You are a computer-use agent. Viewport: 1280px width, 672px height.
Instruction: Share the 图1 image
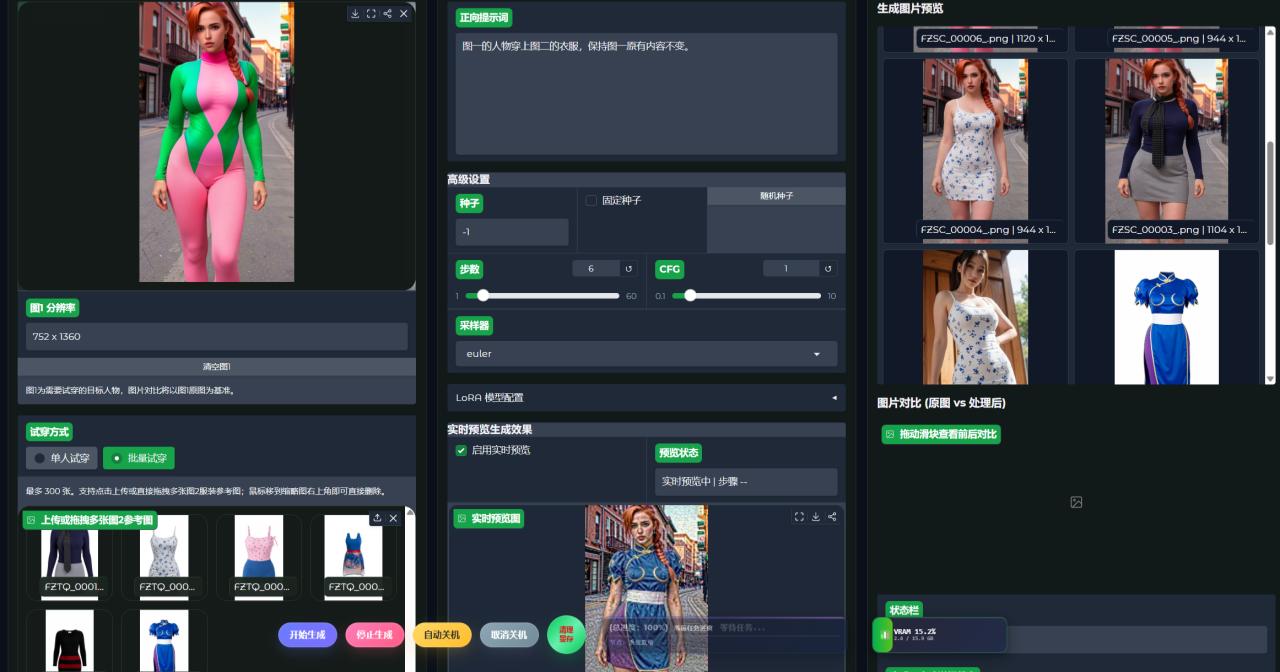pyautogui.click(x=387, y=13)
